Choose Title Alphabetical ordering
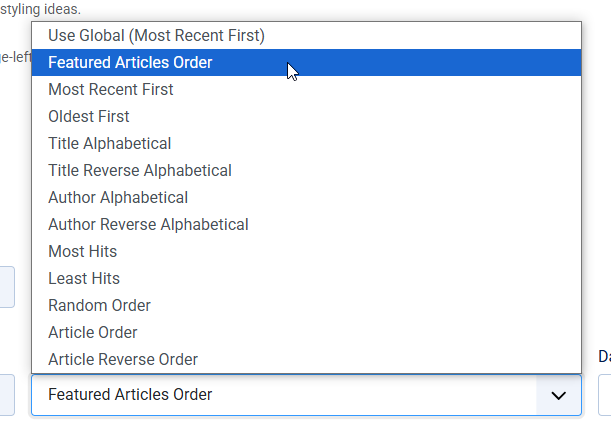This screenshot has width=611, height=440. click(109, 143)
